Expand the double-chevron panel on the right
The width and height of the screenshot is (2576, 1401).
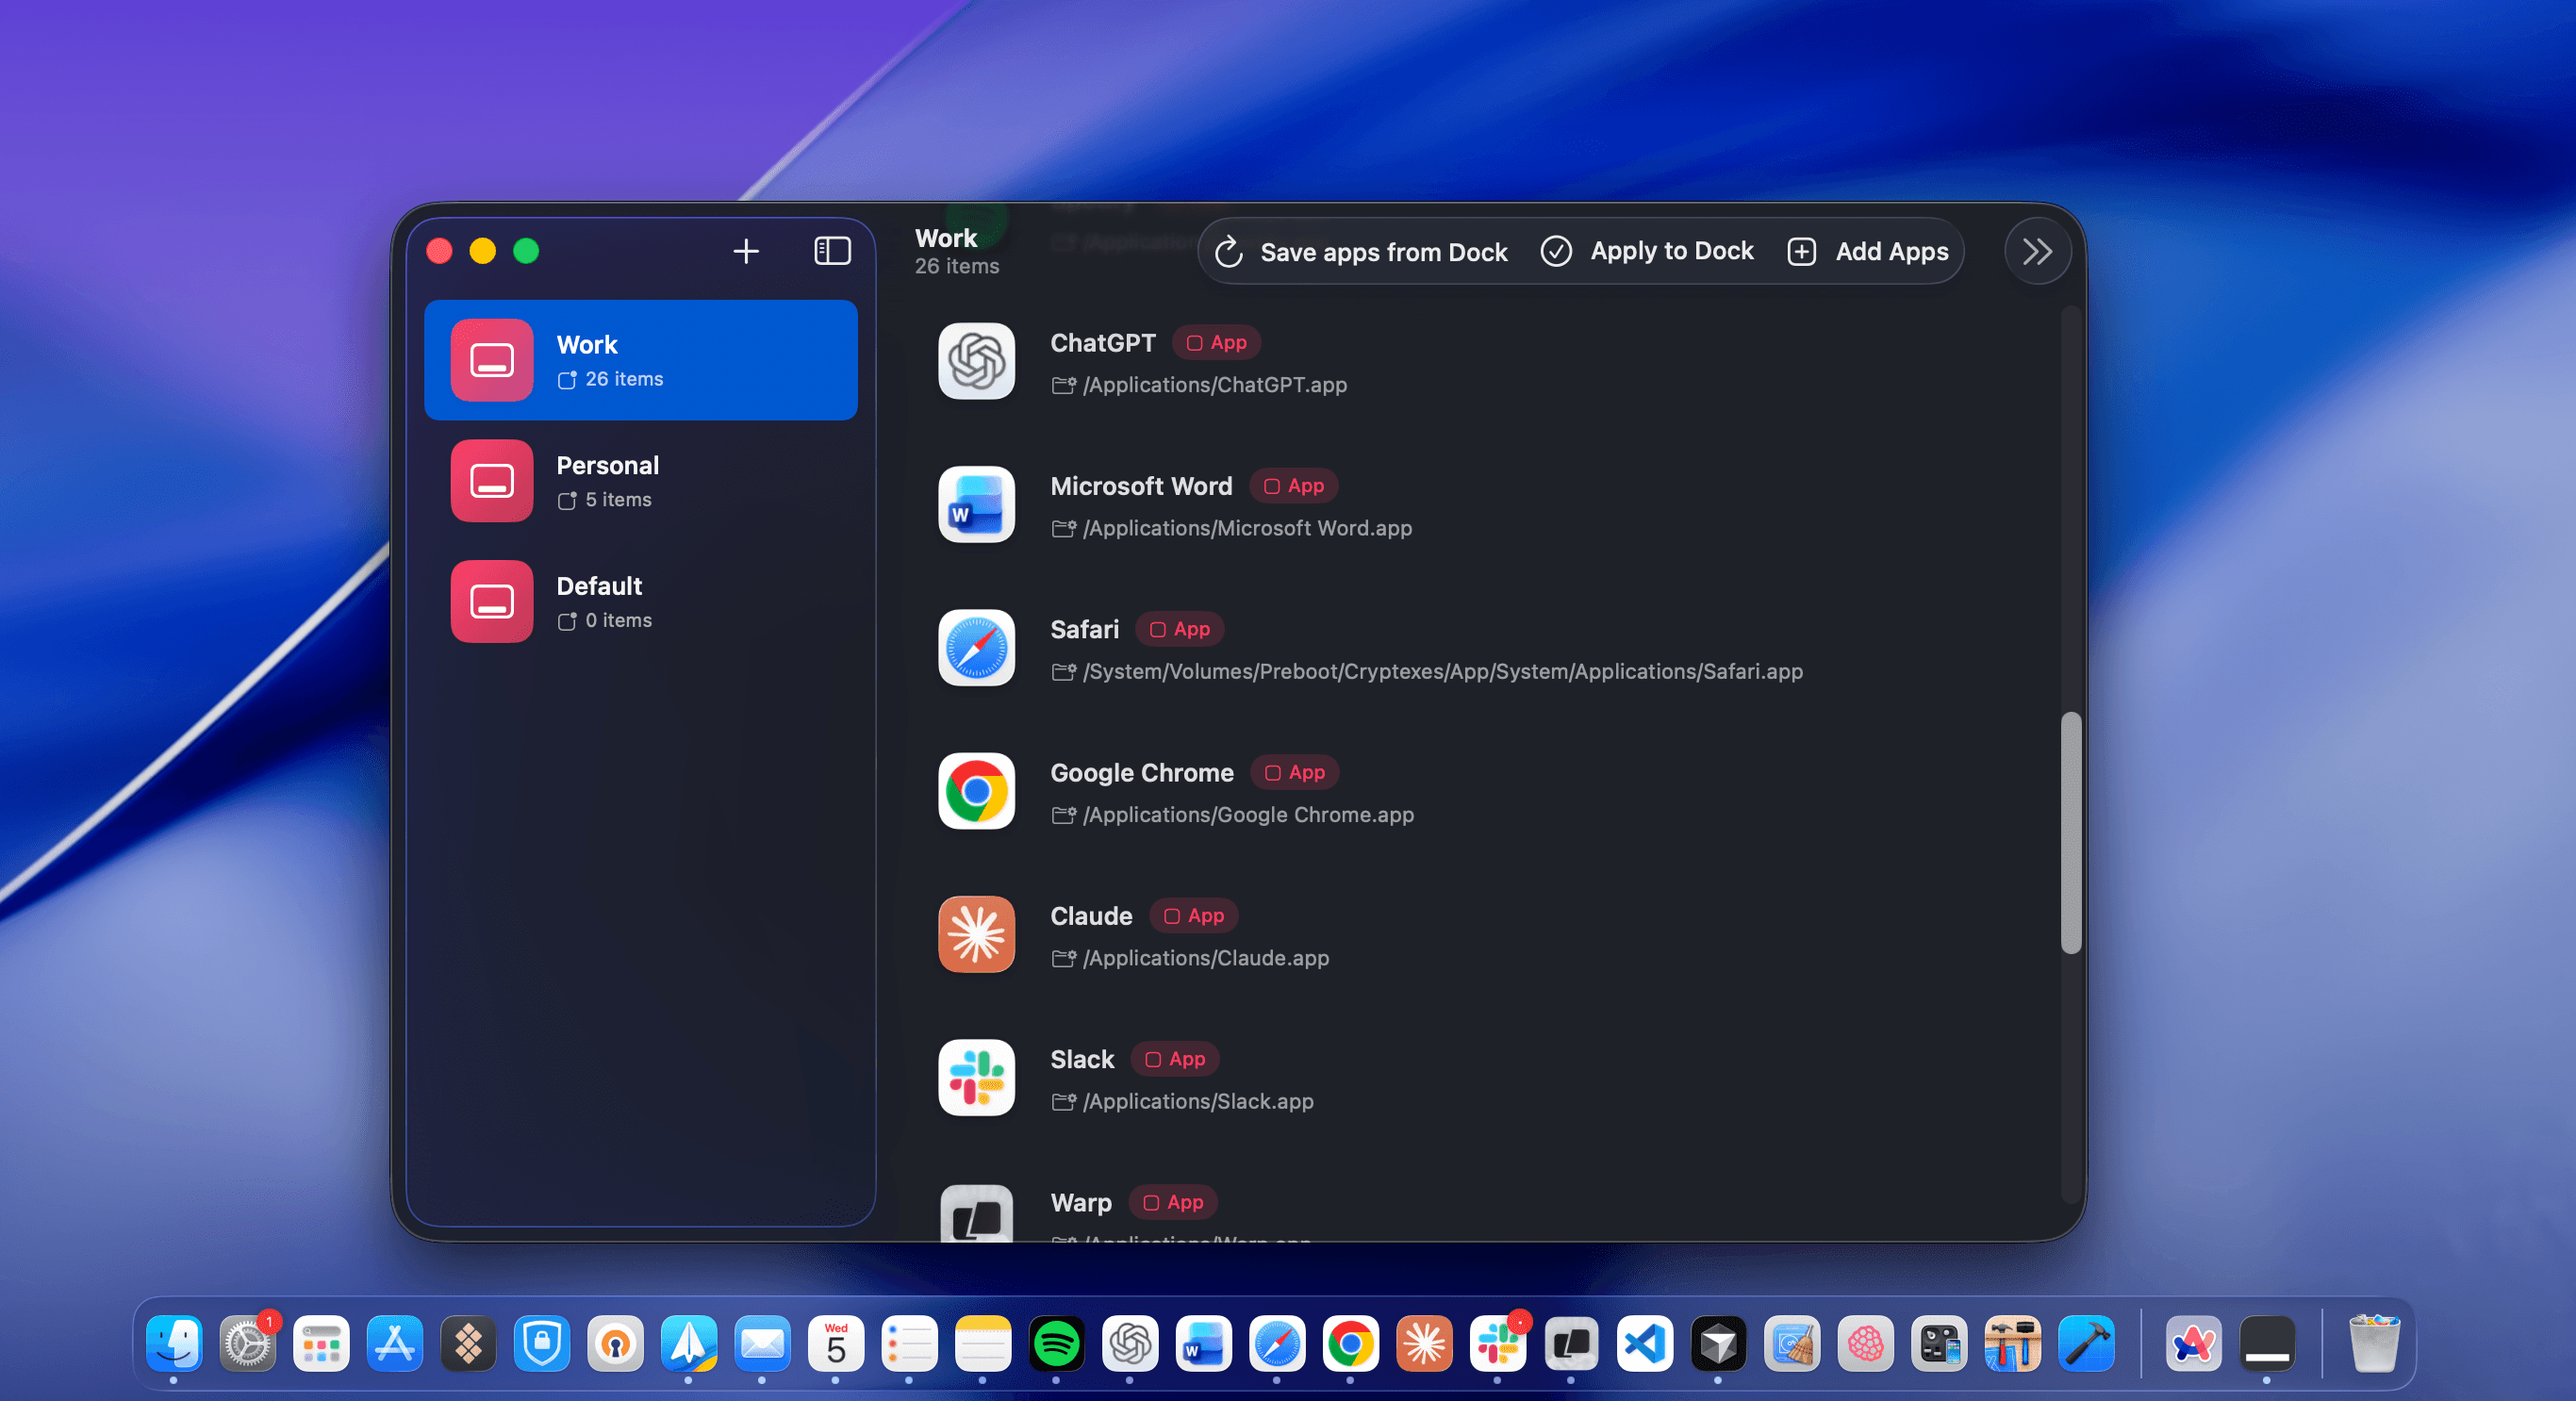[2037, 251]
